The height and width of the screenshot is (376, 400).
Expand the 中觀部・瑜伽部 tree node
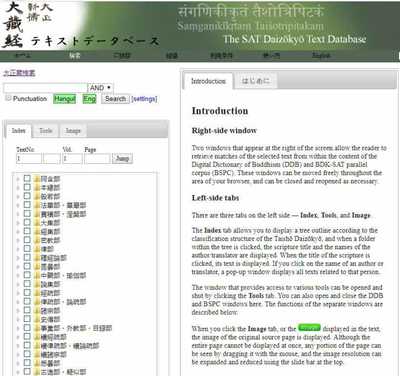(18, 276)
